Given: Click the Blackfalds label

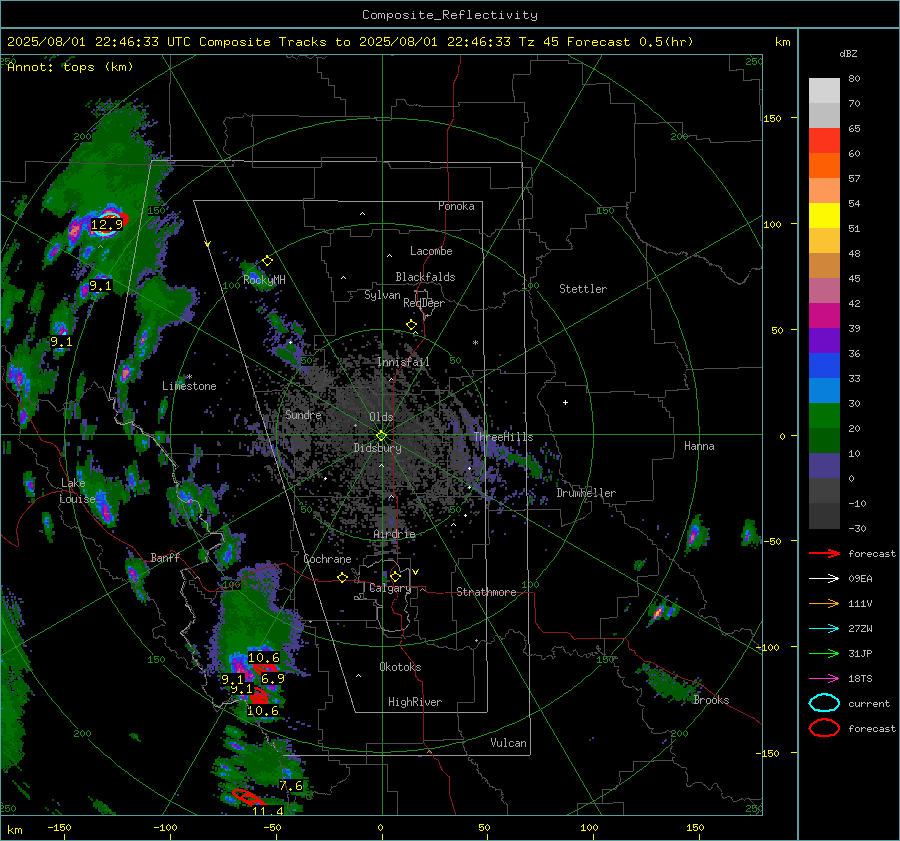Looking at the screenshot, I should [425, 277].
